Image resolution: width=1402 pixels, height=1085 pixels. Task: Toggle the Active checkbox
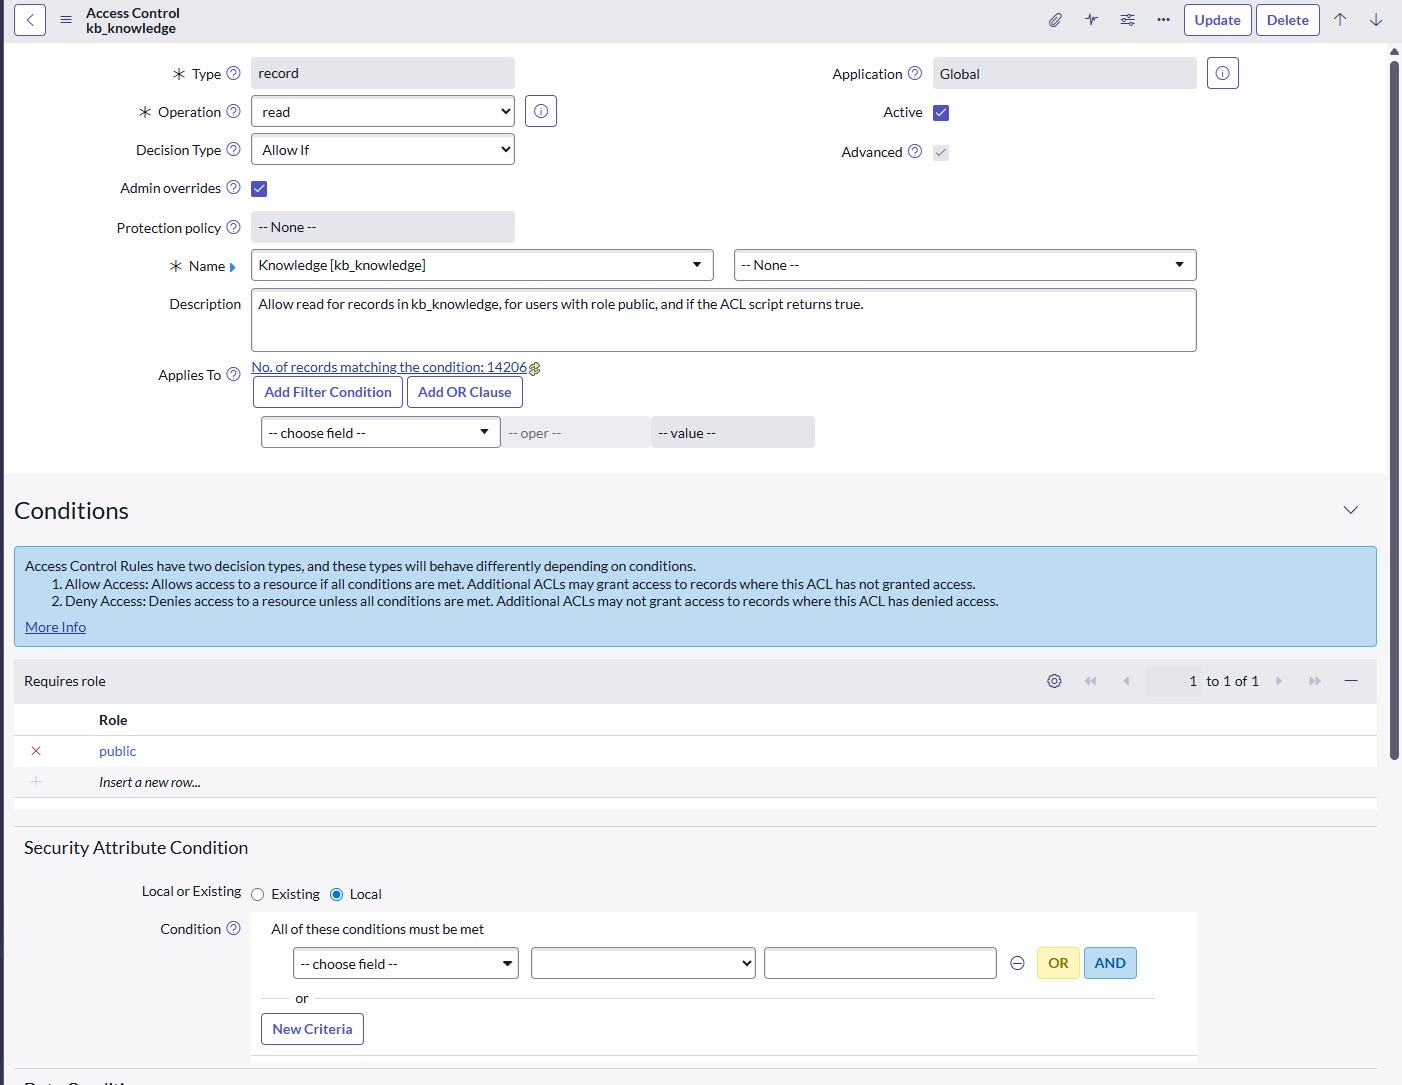(x=941, y=113)
